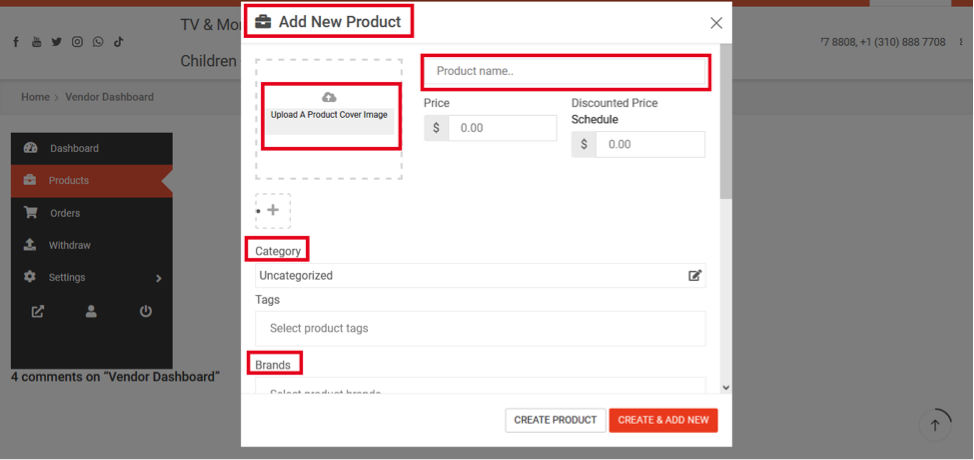Click the cloud upload icon for cover image
This screenshot has height=460, width=974.
tap(329, 97)
